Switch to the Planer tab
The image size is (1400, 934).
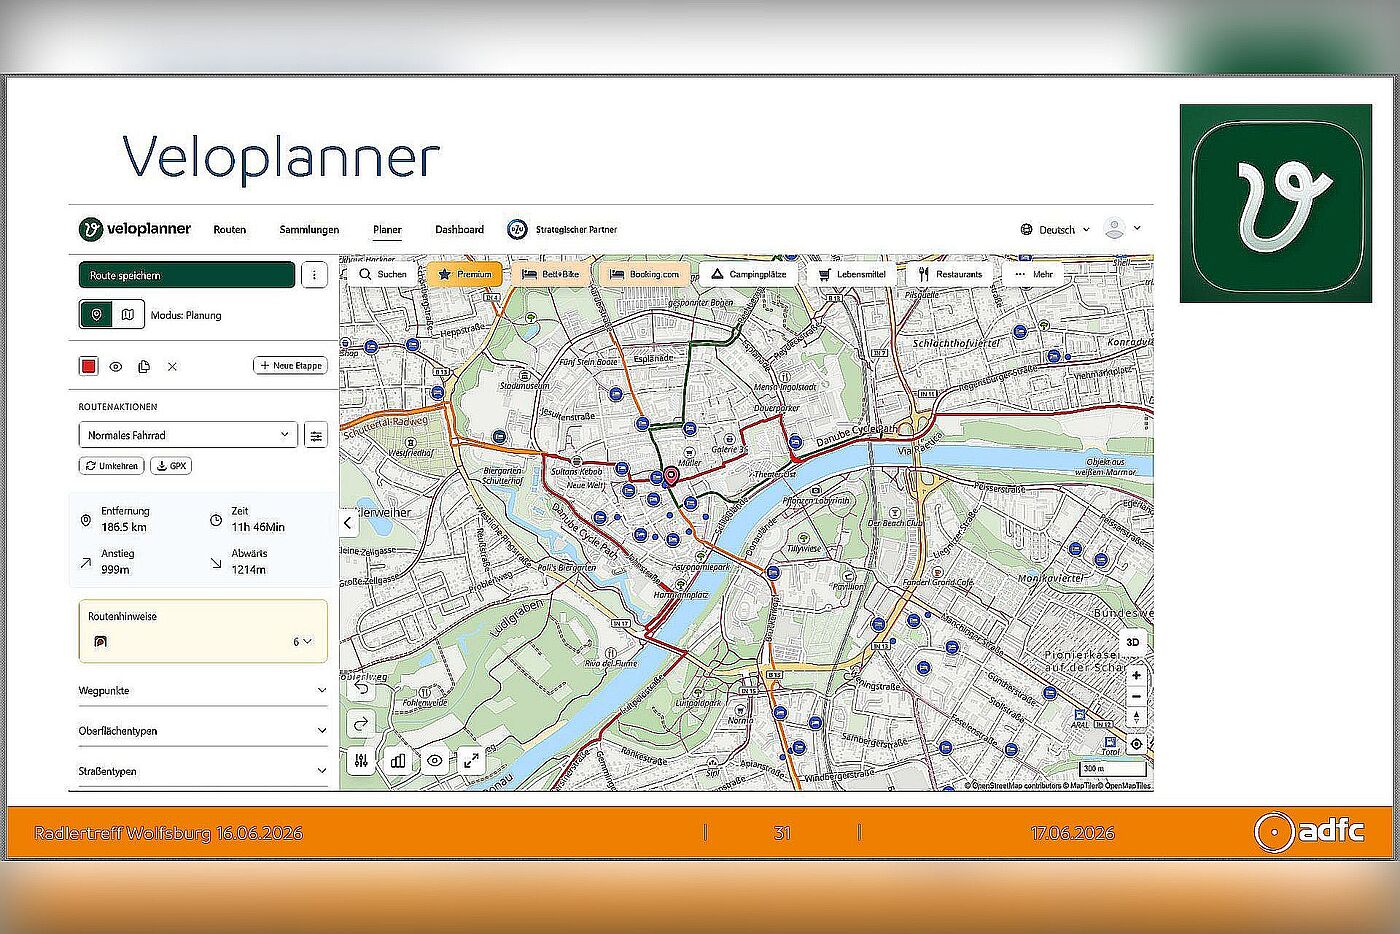(x=387, y=230)
